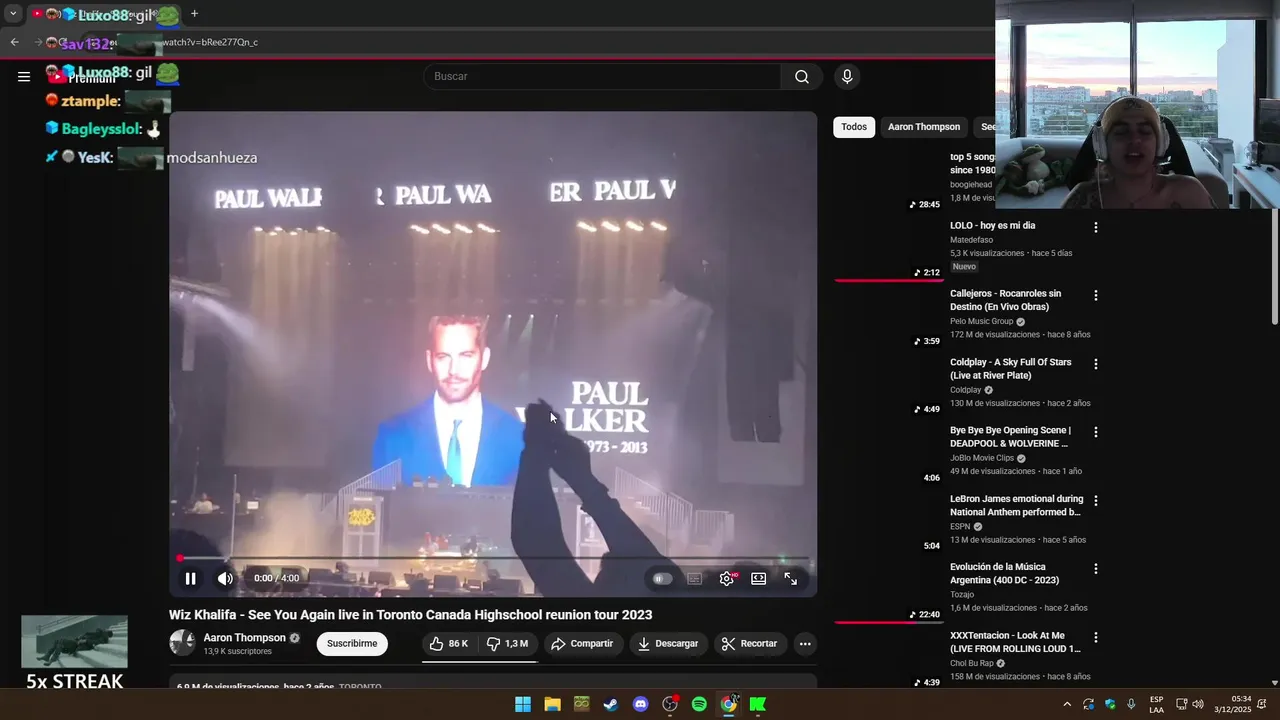Enter fullscreen video mode
Image resolution: width=1280 pixels, height=720 pixels.
(790, 578)
